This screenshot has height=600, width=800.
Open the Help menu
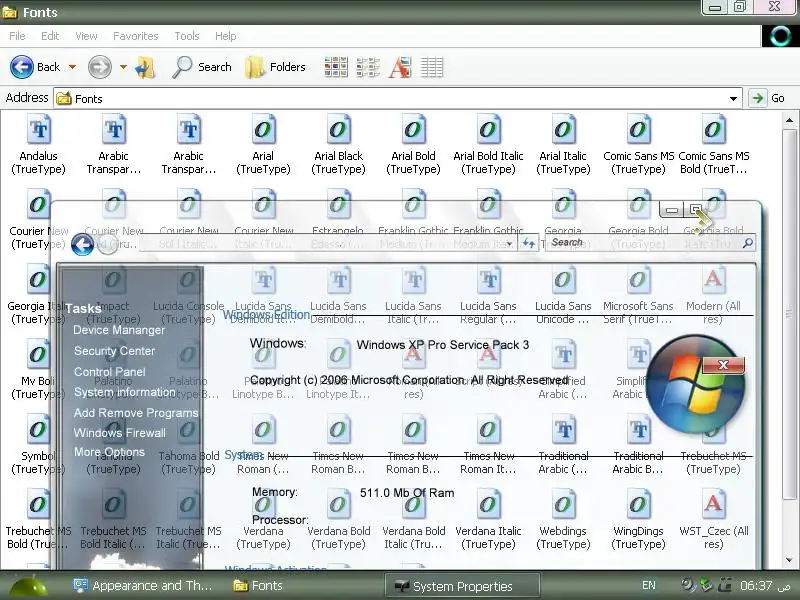pos(226,36)
